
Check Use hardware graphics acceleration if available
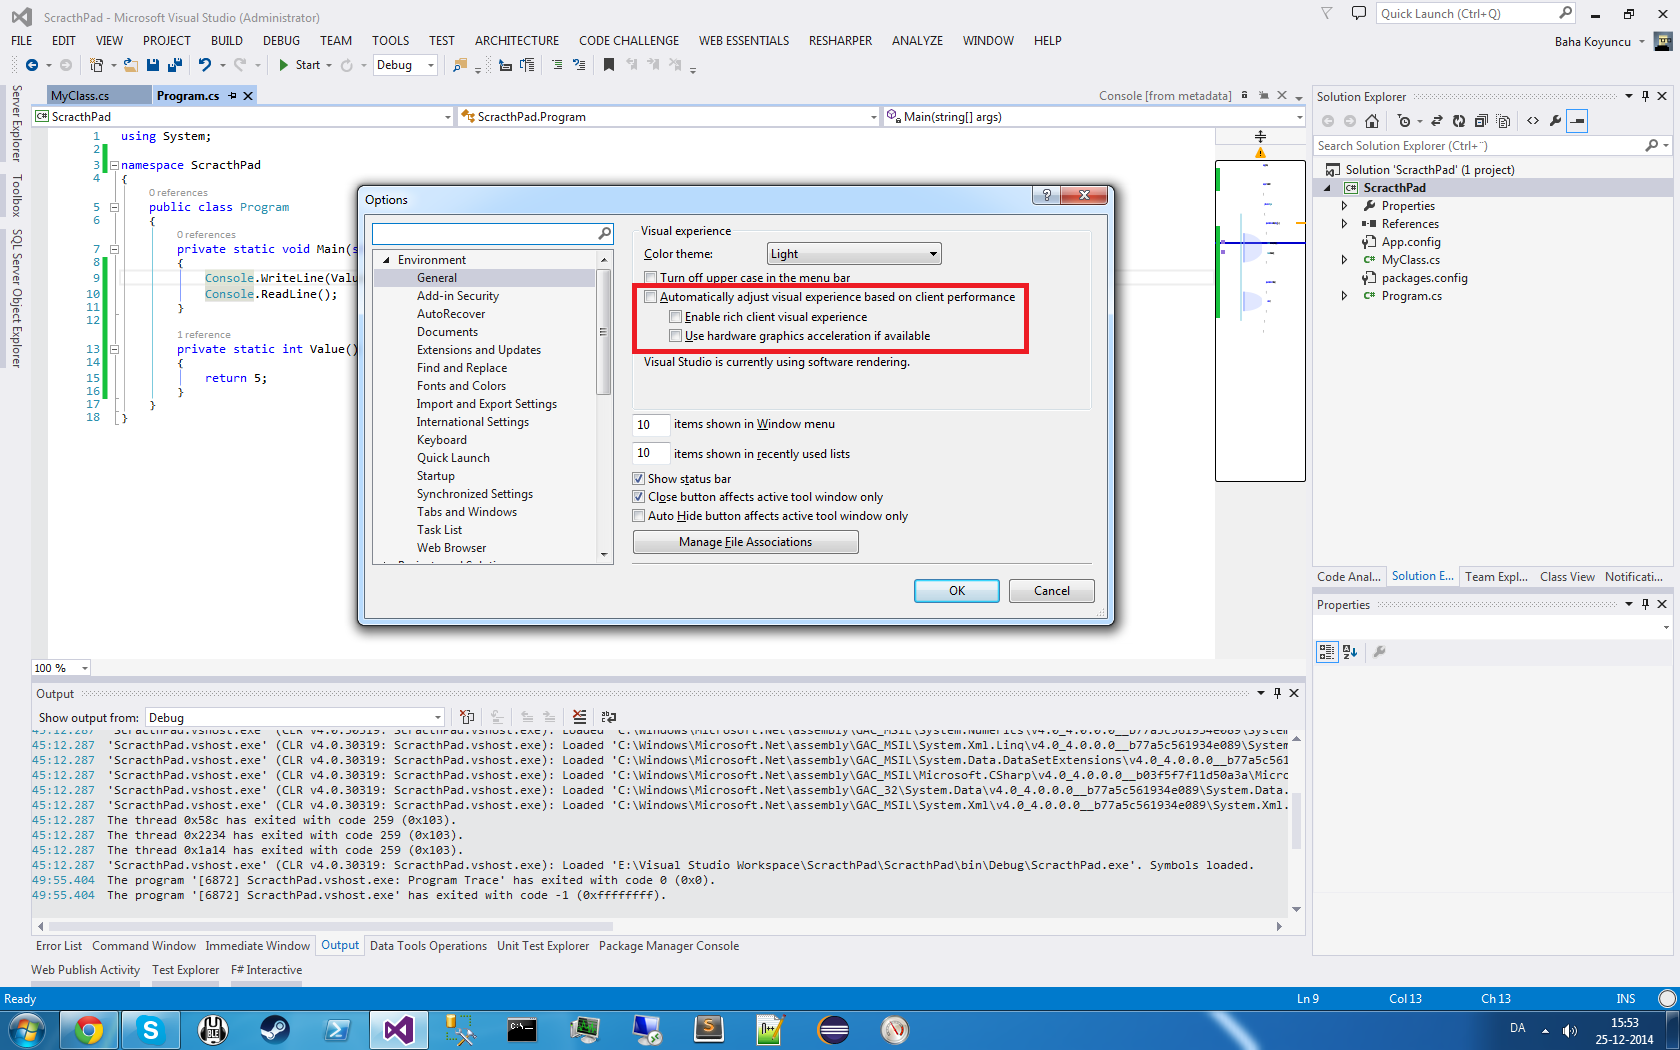676,335
